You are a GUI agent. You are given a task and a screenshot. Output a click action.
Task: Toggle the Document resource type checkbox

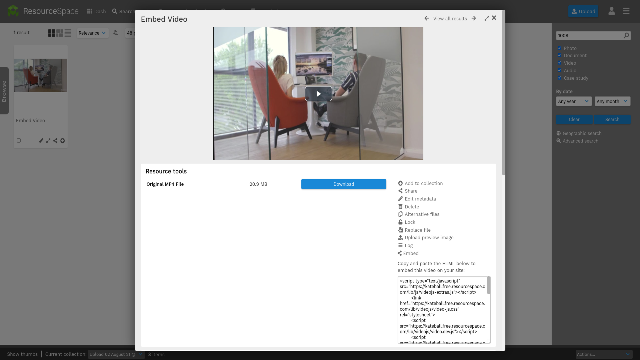(x=560, y=56)
